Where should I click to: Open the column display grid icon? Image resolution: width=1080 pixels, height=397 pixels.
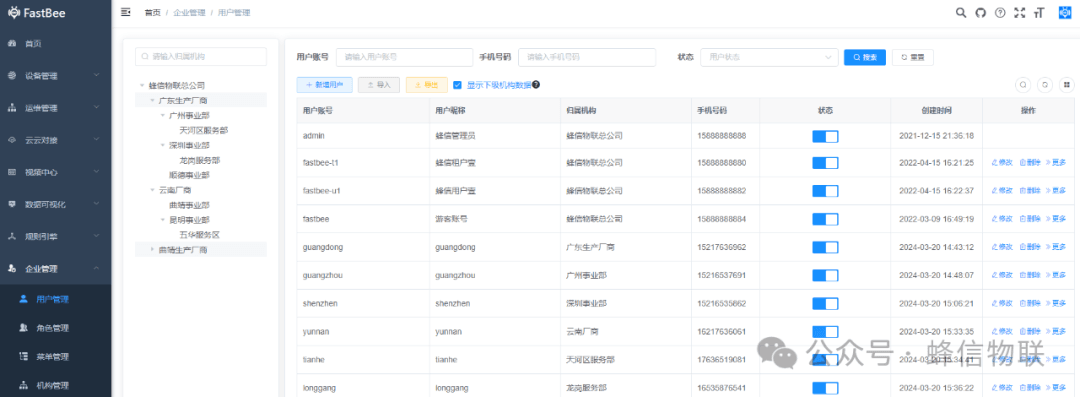tap(1066, 85)
